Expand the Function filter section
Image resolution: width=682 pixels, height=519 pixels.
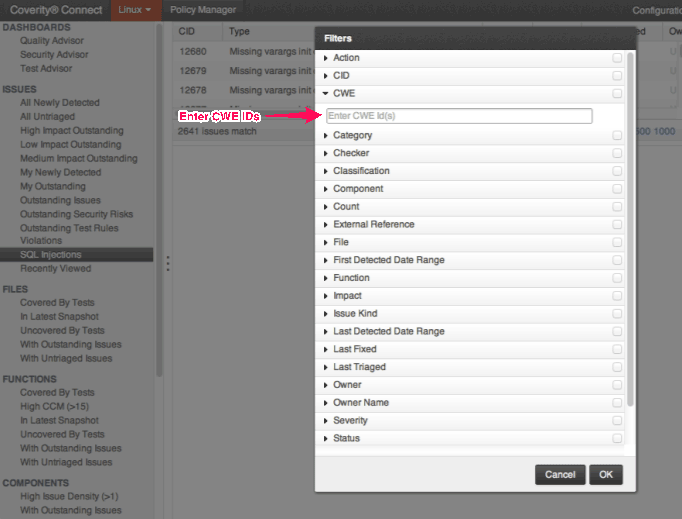(325, 278)
